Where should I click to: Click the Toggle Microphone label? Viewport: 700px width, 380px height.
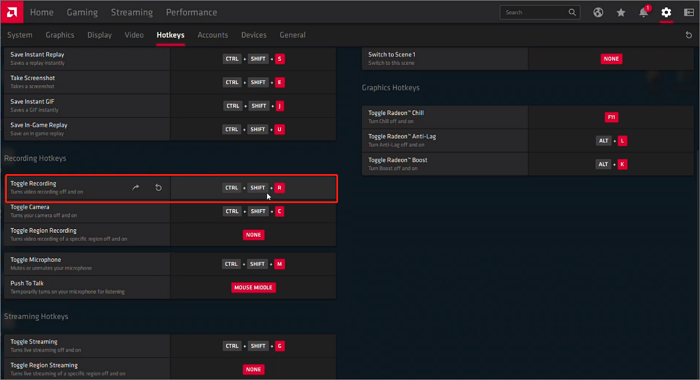click(36, 260)
